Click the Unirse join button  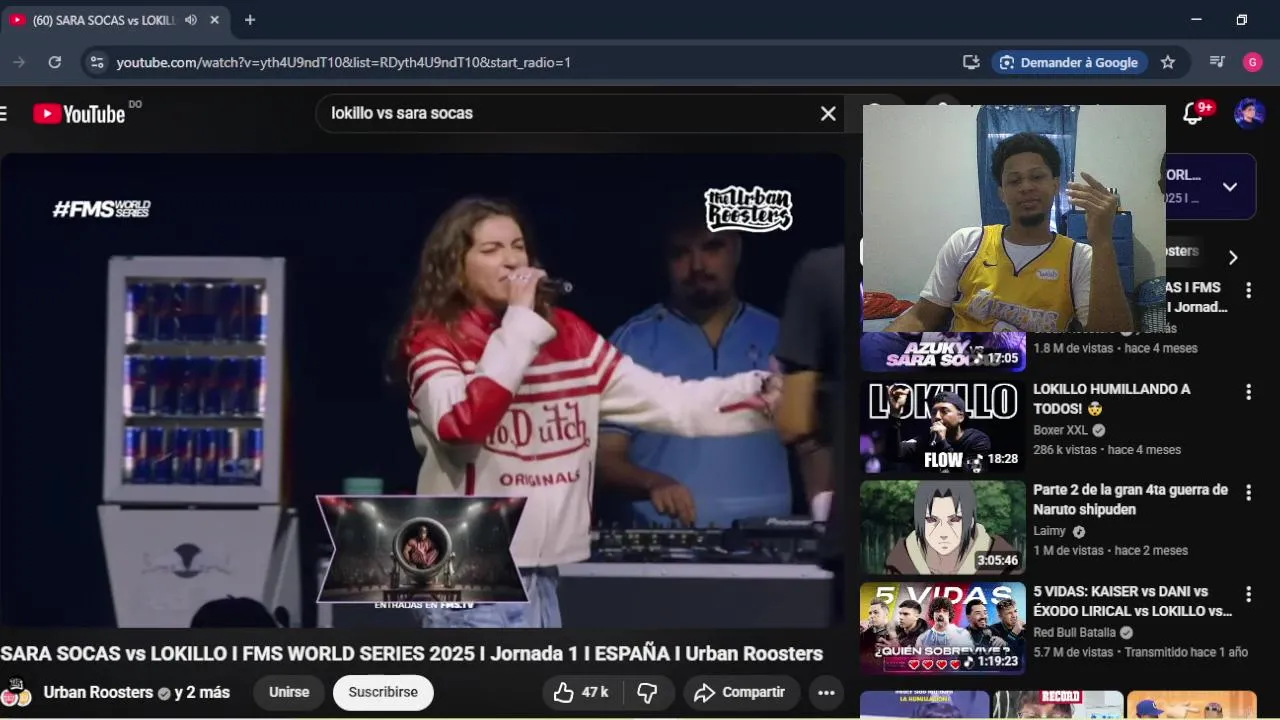click(289, 692)
